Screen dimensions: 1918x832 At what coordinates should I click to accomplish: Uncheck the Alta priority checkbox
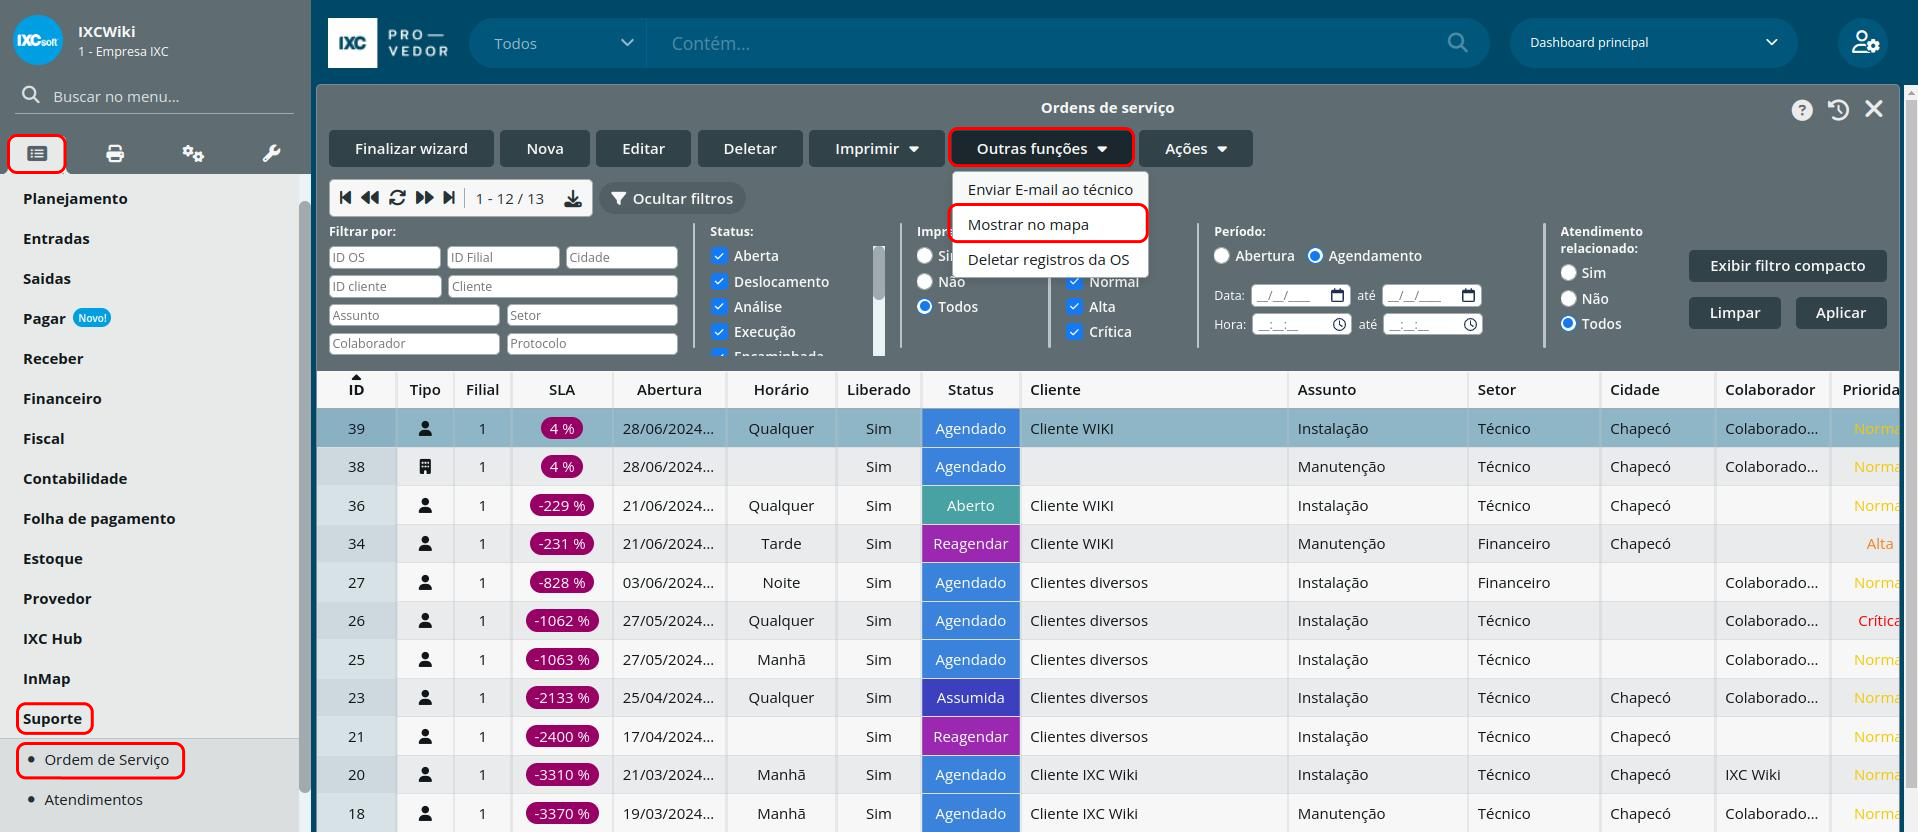coord(1075,307)
